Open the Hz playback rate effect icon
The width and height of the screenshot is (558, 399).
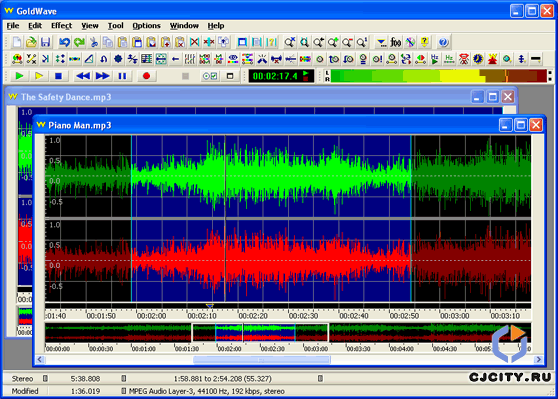[435, 59]
